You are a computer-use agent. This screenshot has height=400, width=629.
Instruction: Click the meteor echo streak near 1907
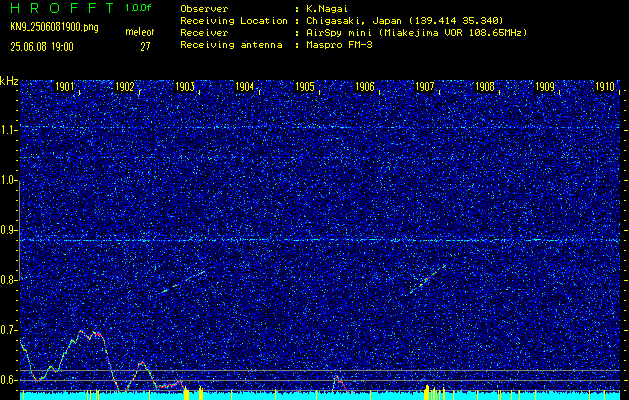[x=428, y=278]
